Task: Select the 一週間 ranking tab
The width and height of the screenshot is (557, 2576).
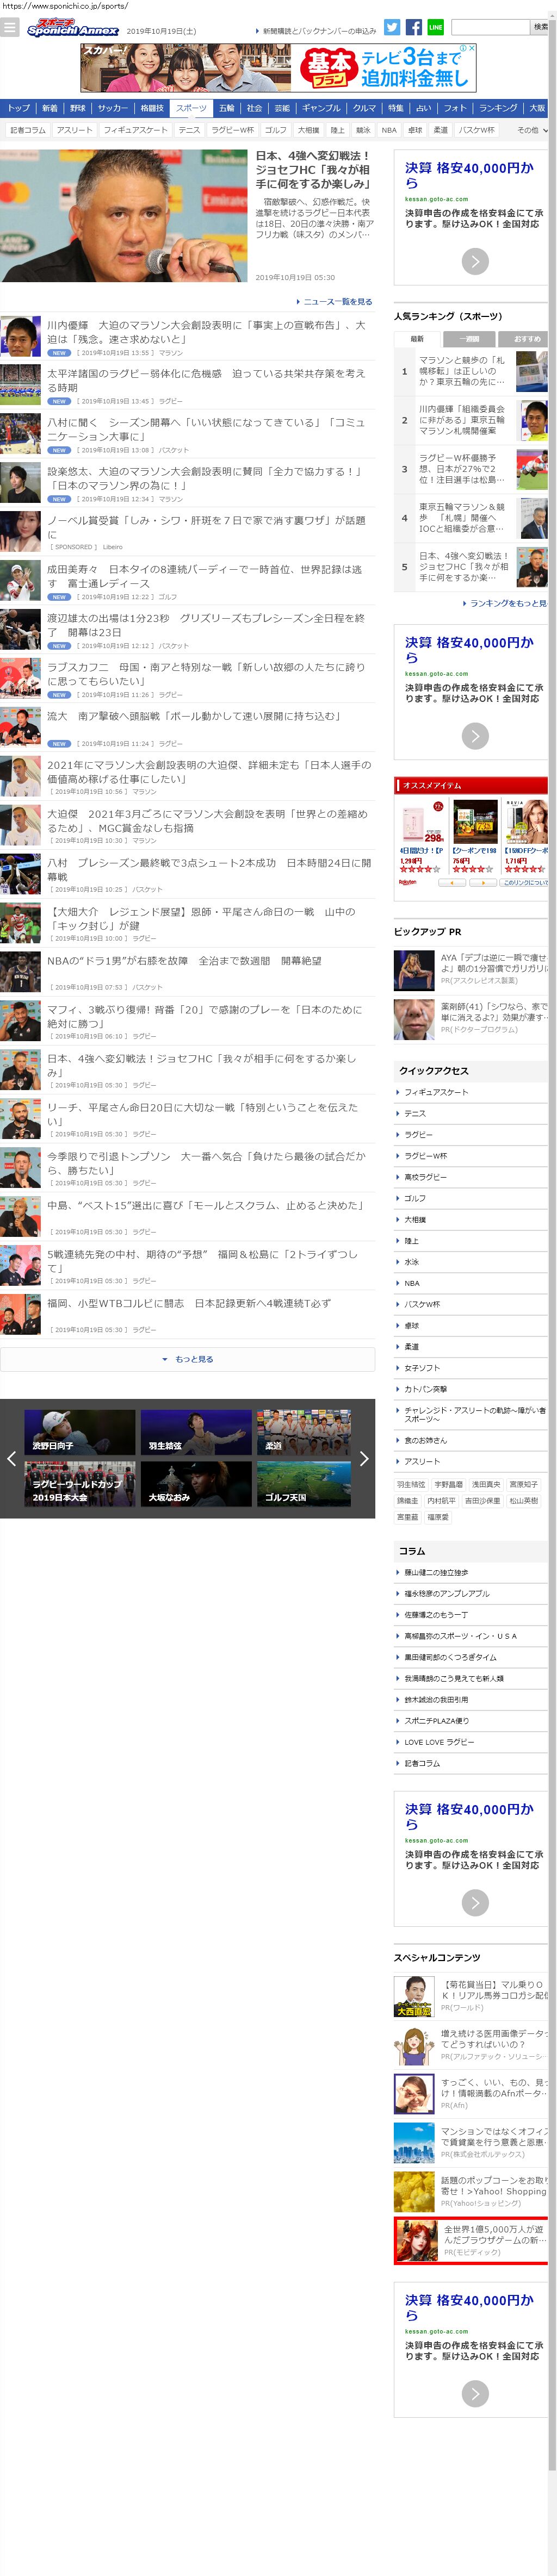Action: coord(468,339)
